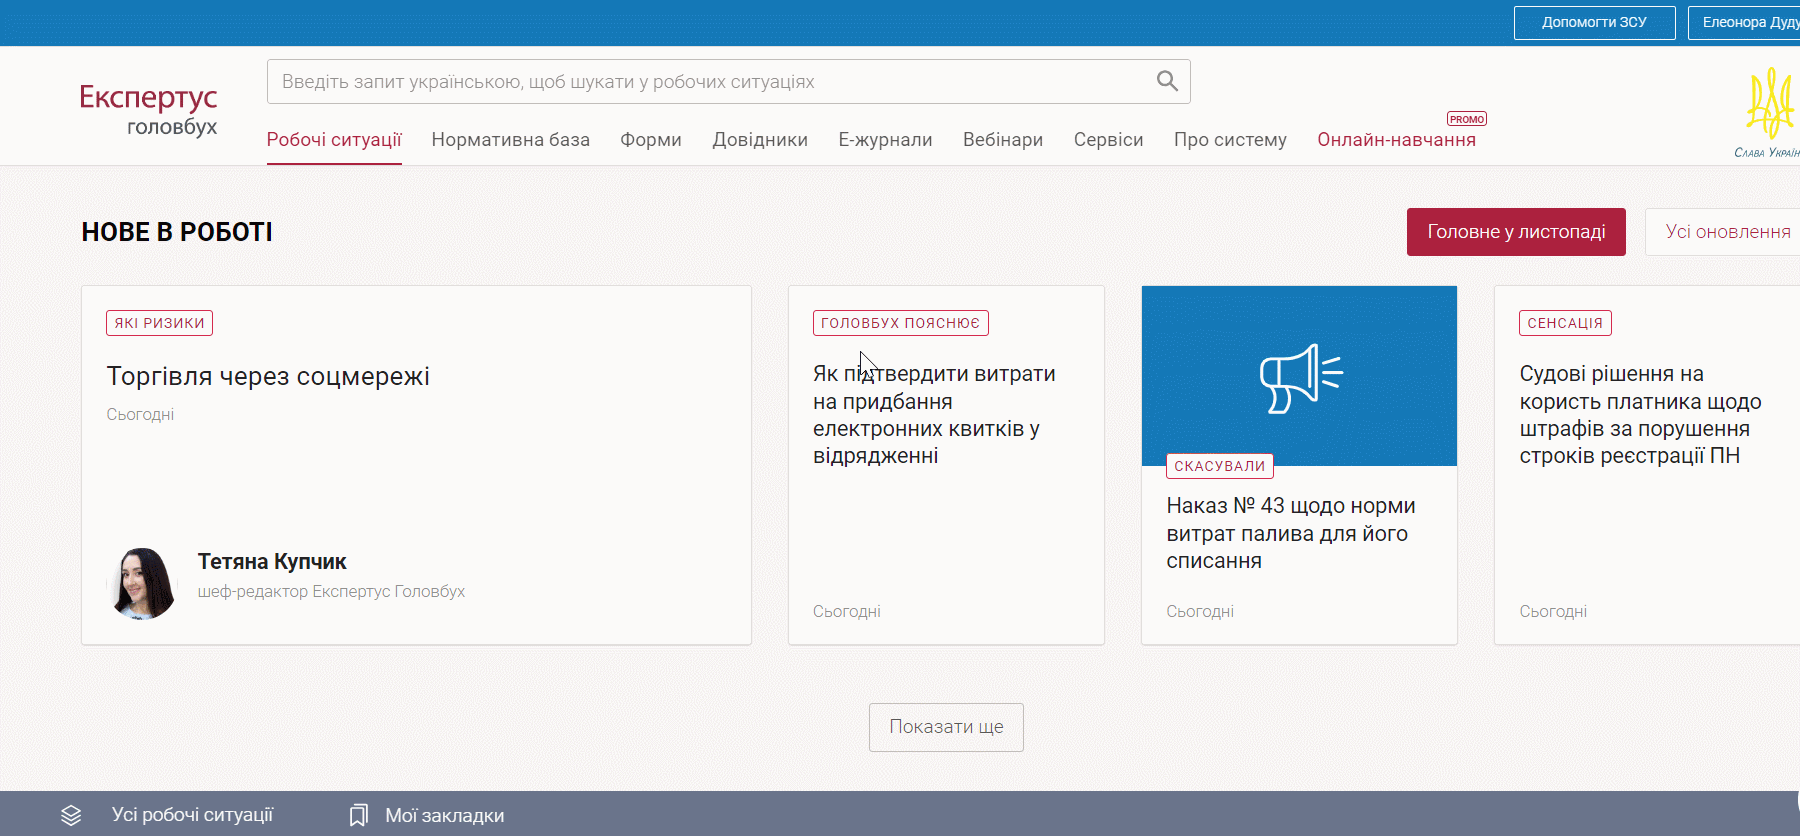This screenshot has height=836, width=1800.
Task: Open Усі робочі ситуації in the bottom bar
Action: point(192,815)
